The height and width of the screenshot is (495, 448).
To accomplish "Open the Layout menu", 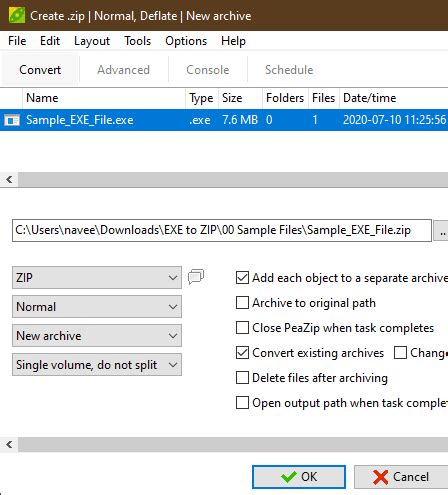I will pyautogui.click(x=92, y=41).
